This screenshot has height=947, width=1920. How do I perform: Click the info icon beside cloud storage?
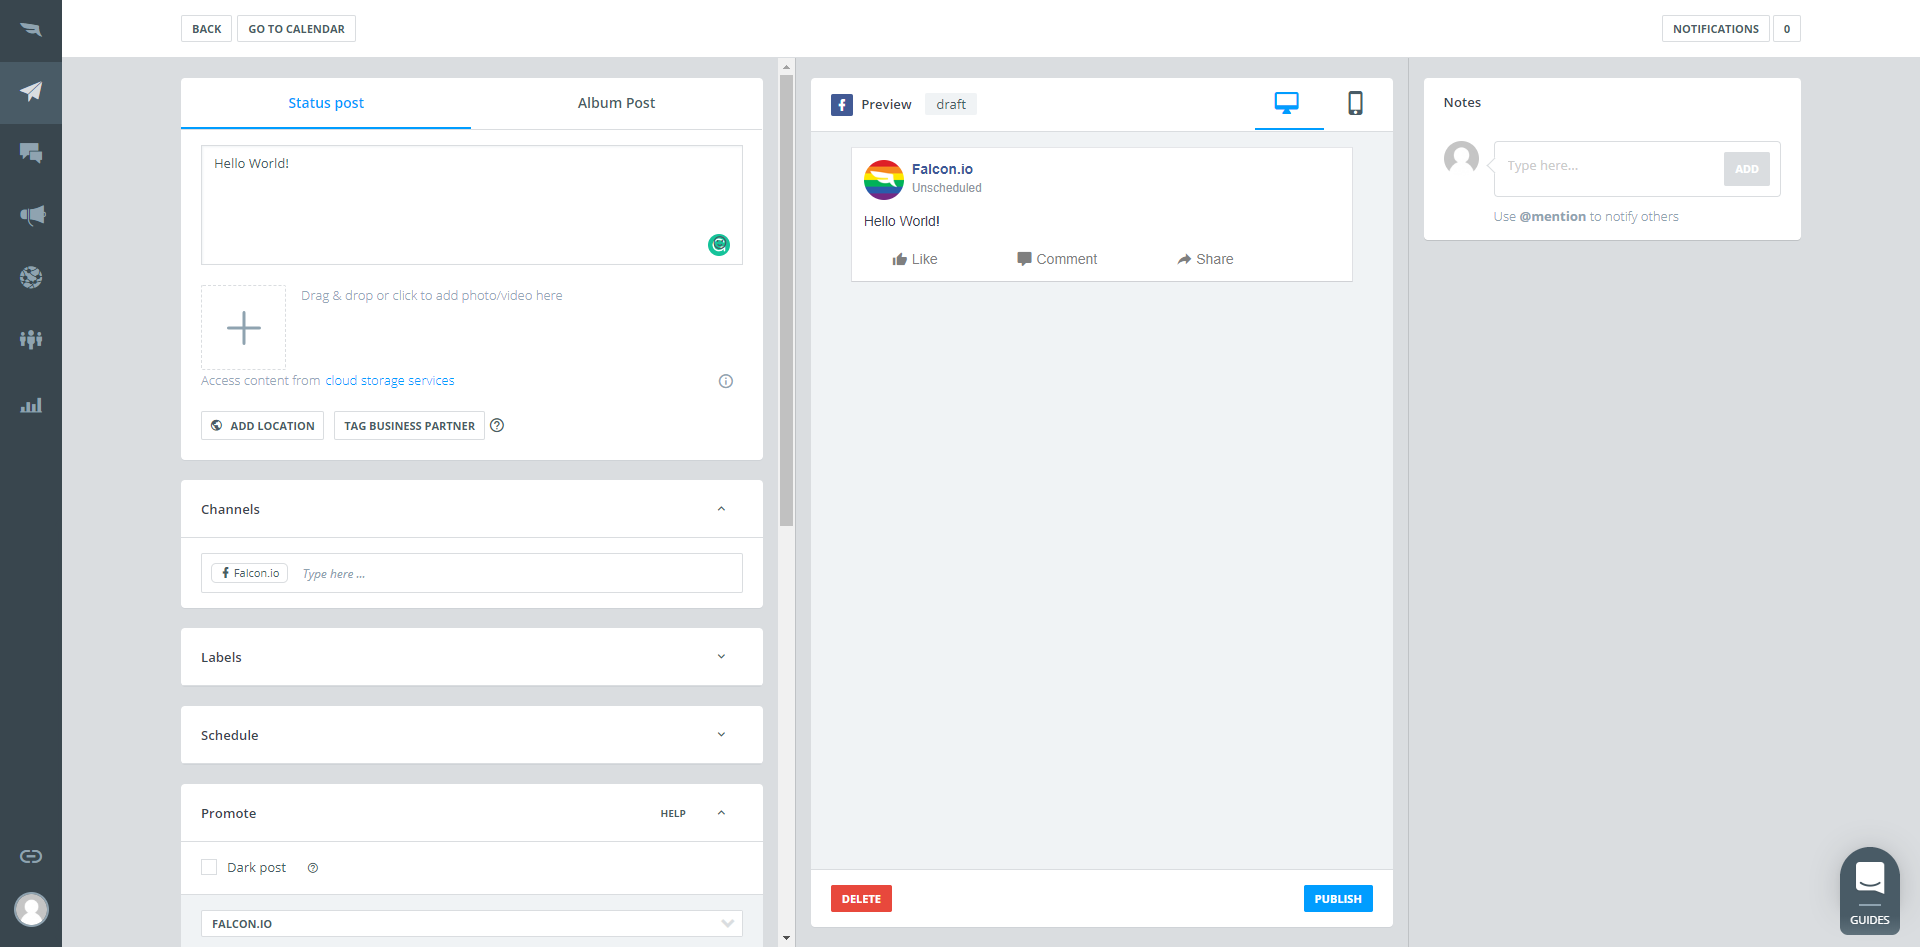click(x=726, y=381)
